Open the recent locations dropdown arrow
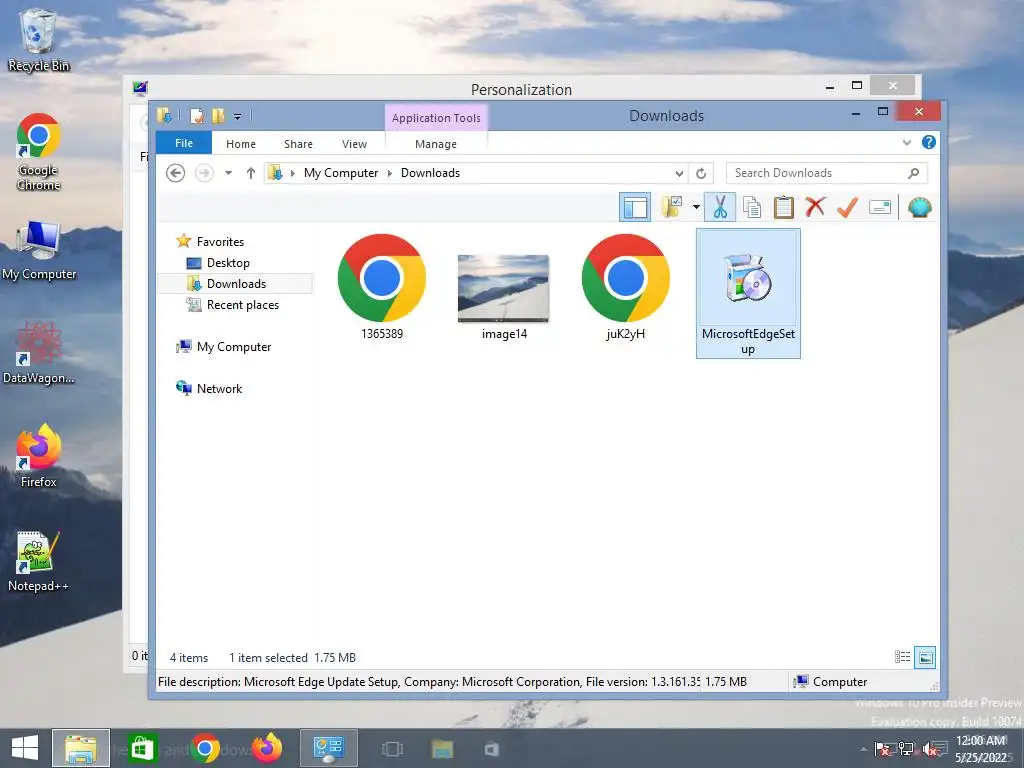The width and height of the screenshot is (1024, 768). 229,173
